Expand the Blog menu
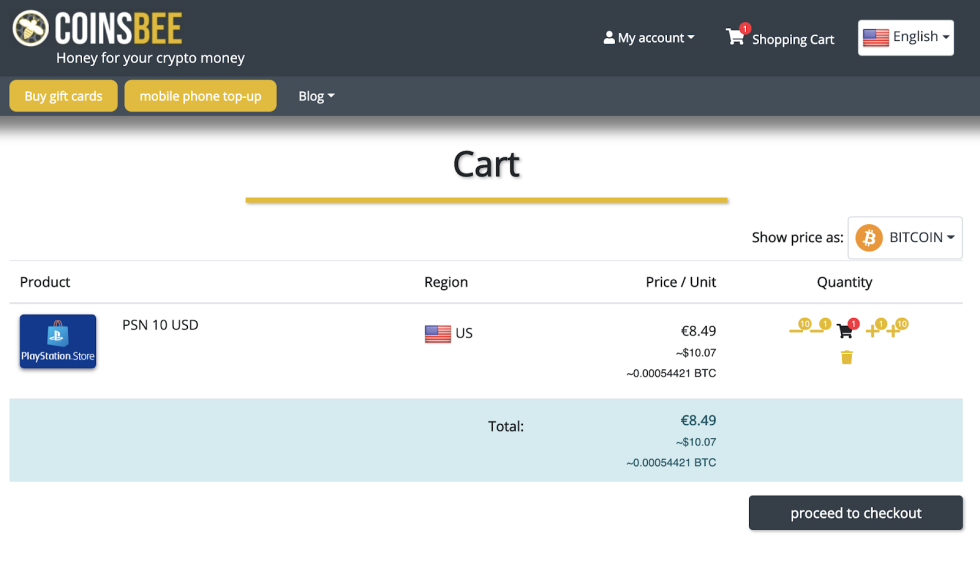 coord(316,96)
